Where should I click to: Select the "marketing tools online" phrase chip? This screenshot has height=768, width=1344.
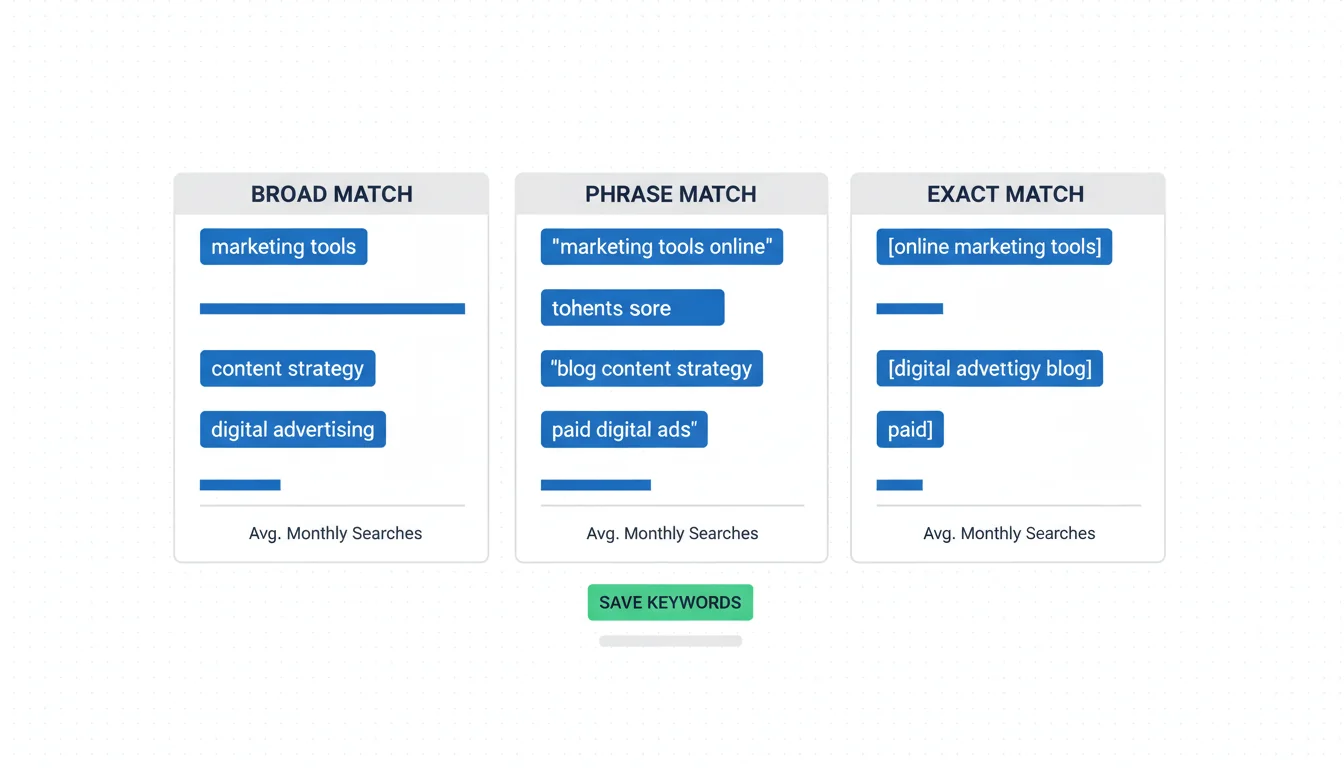click(661, 247)
